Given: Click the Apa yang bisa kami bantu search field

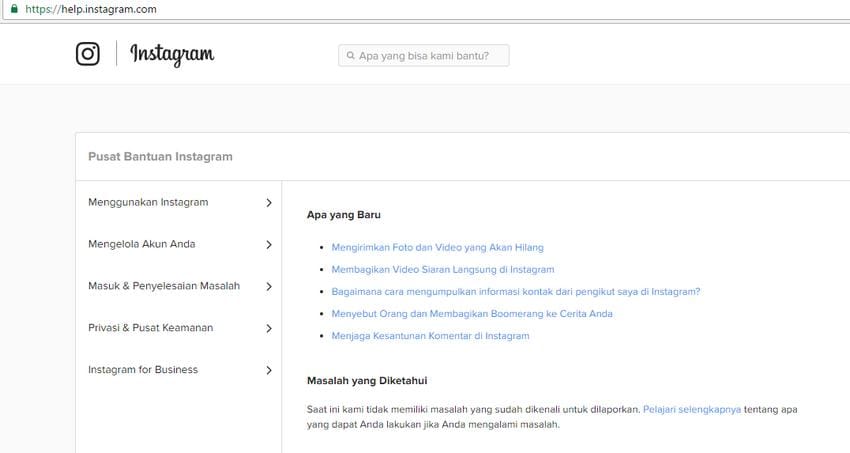Looking at the screenshot, I should pos(430,56).
